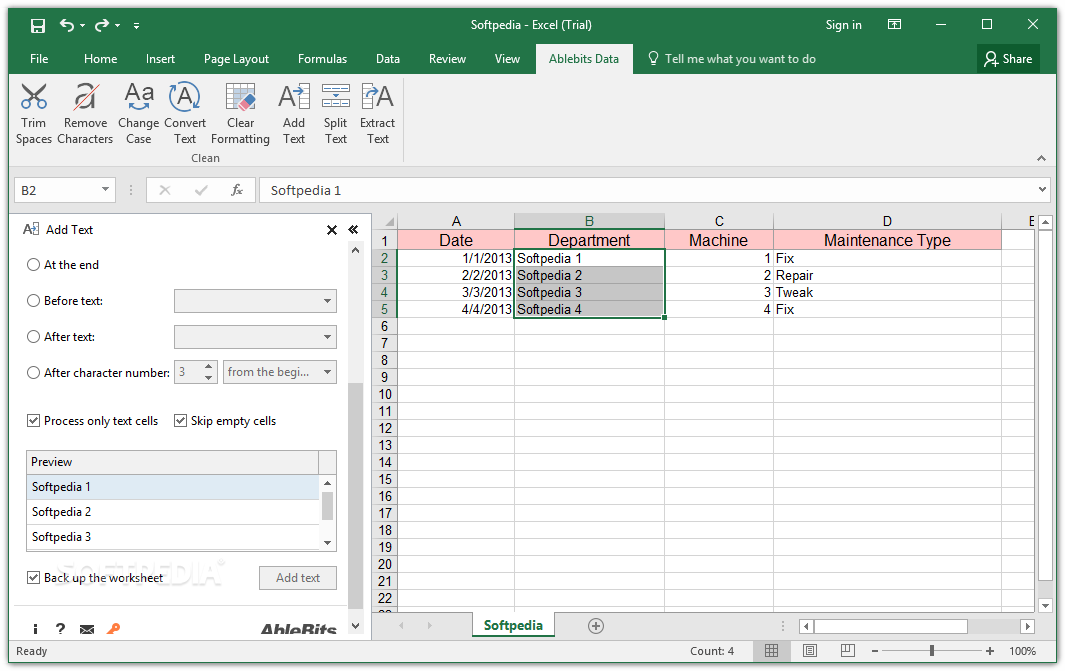The width and height of the screenshot is (1065, 671).
Task: Click the 100% zoom level
Action: pyautogui.click(x=1022, y=651)
